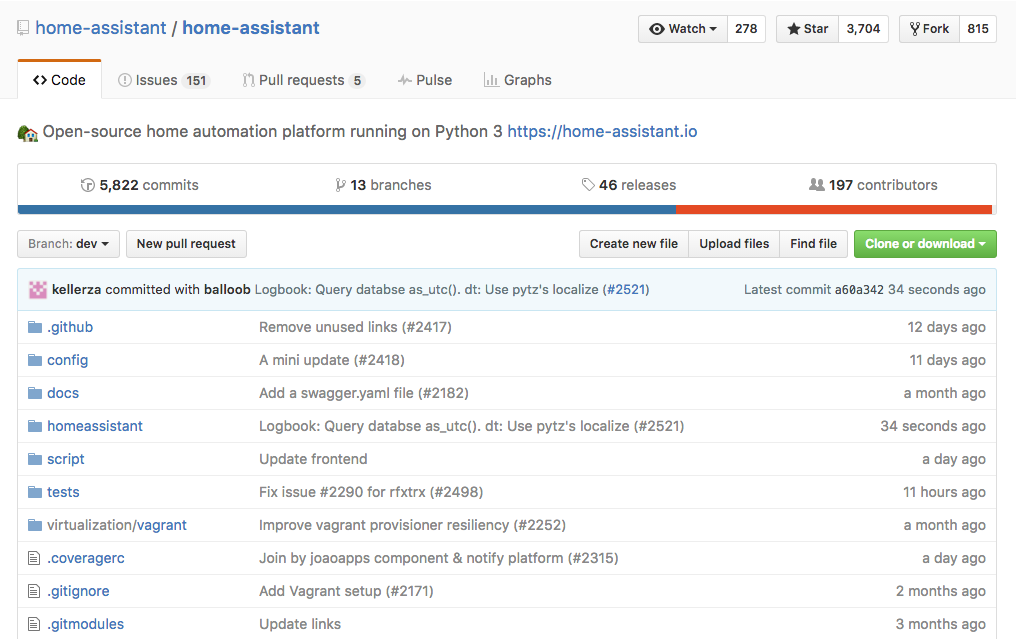
Task: Click the commits history clock icon
Action: pyautogui.click(x=88, y=185)
